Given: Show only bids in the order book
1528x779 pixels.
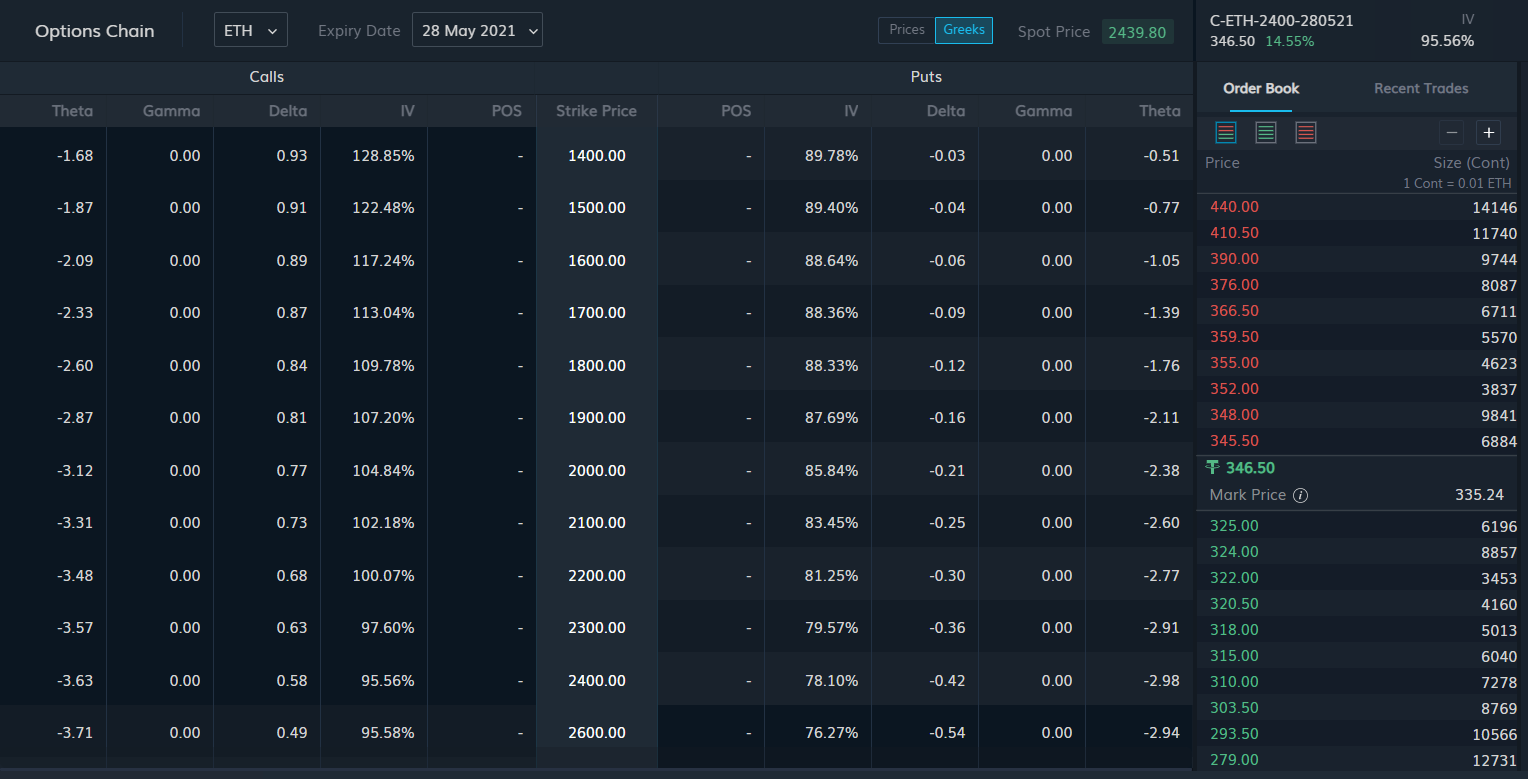Looking at the screenshot, I should tap(1266, 131).
